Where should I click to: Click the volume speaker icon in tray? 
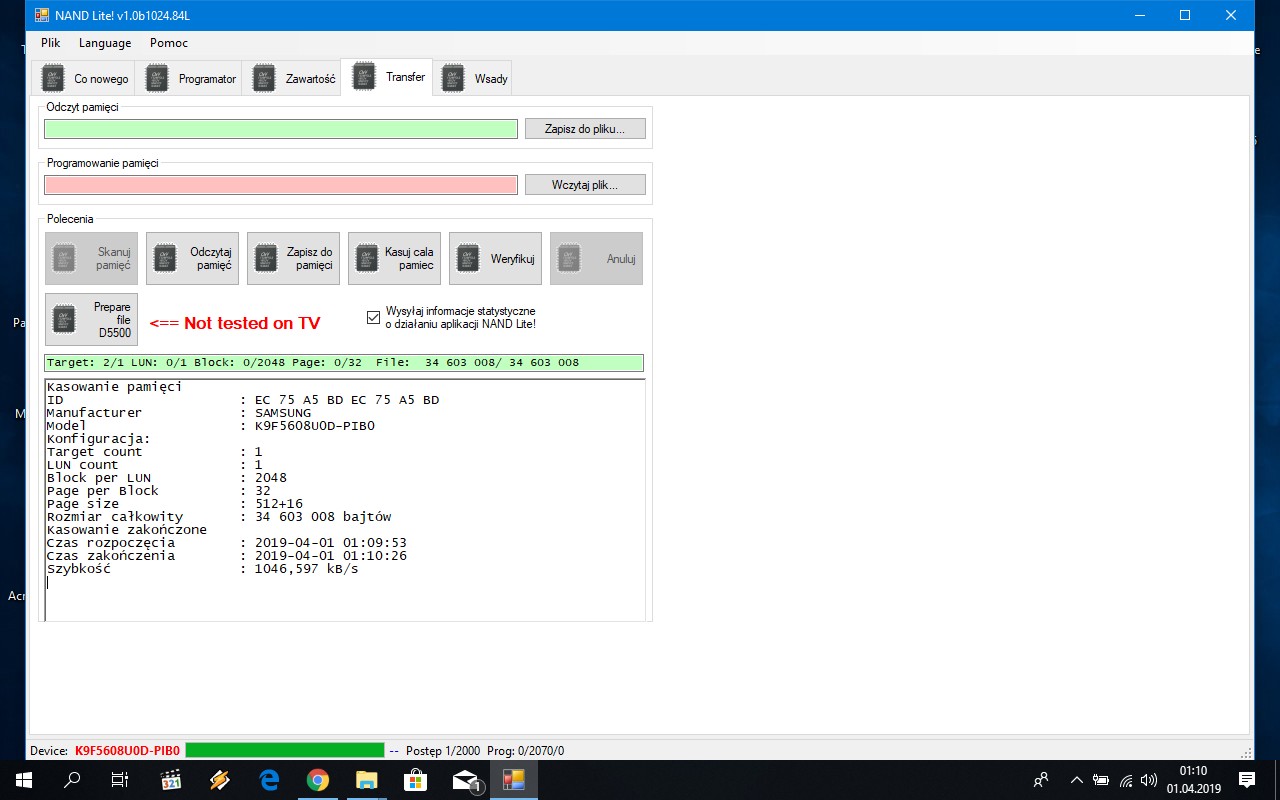coord(1149,780)
